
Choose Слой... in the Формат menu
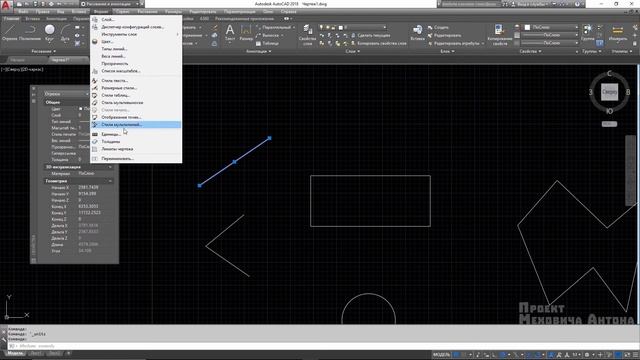tap(136, 19)
